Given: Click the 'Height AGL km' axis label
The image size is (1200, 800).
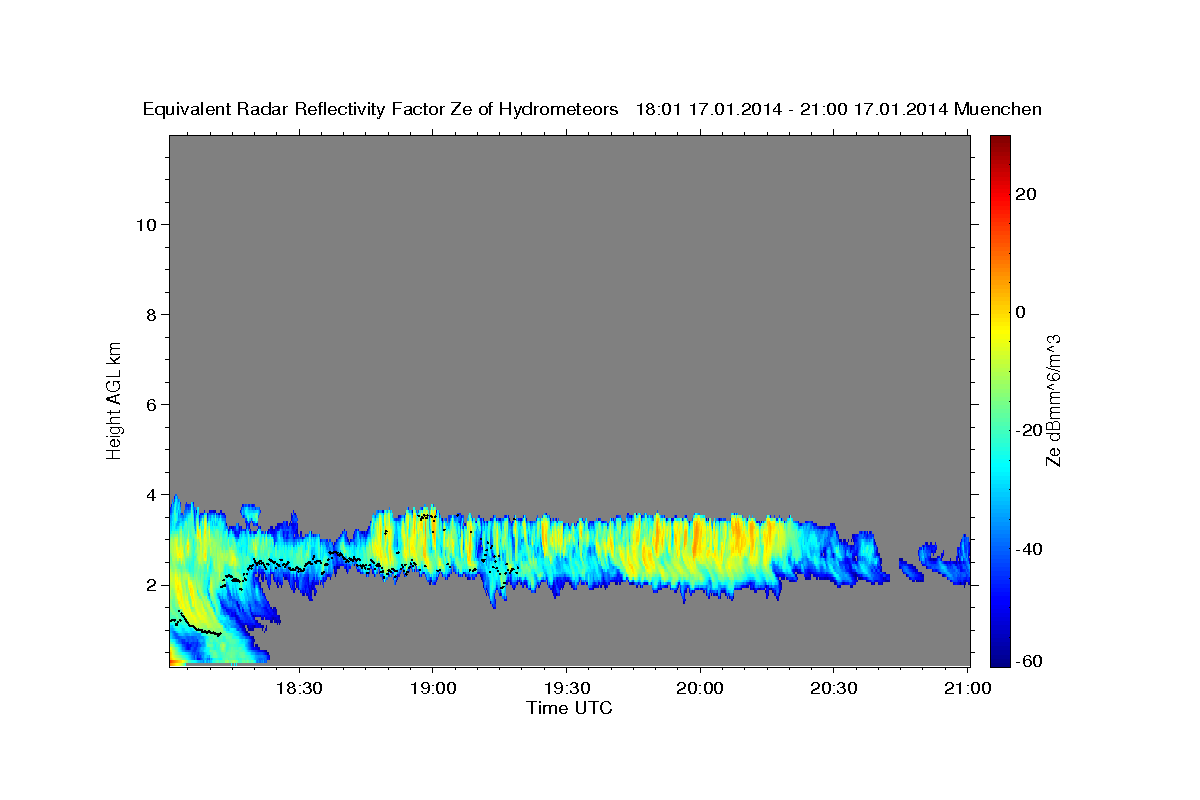Looking at the screenshot, I should tap(115, 400).
